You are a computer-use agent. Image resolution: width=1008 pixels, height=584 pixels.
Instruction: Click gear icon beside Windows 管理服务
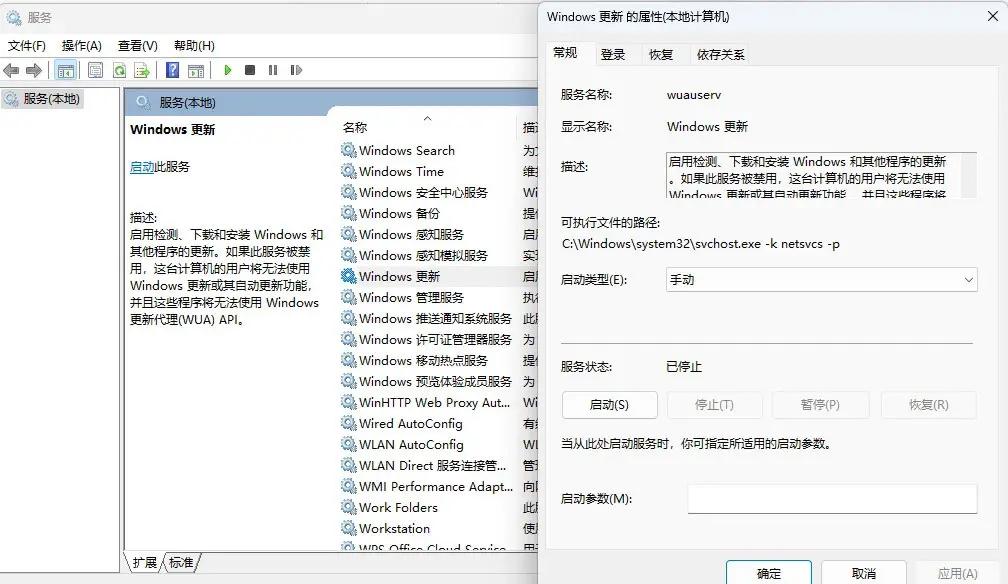click(x=348, y=297)
